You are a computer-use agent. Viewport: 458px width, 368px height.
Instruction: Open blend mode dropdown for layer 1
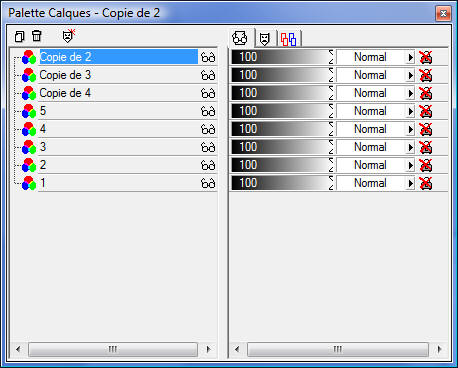(410, 183)
